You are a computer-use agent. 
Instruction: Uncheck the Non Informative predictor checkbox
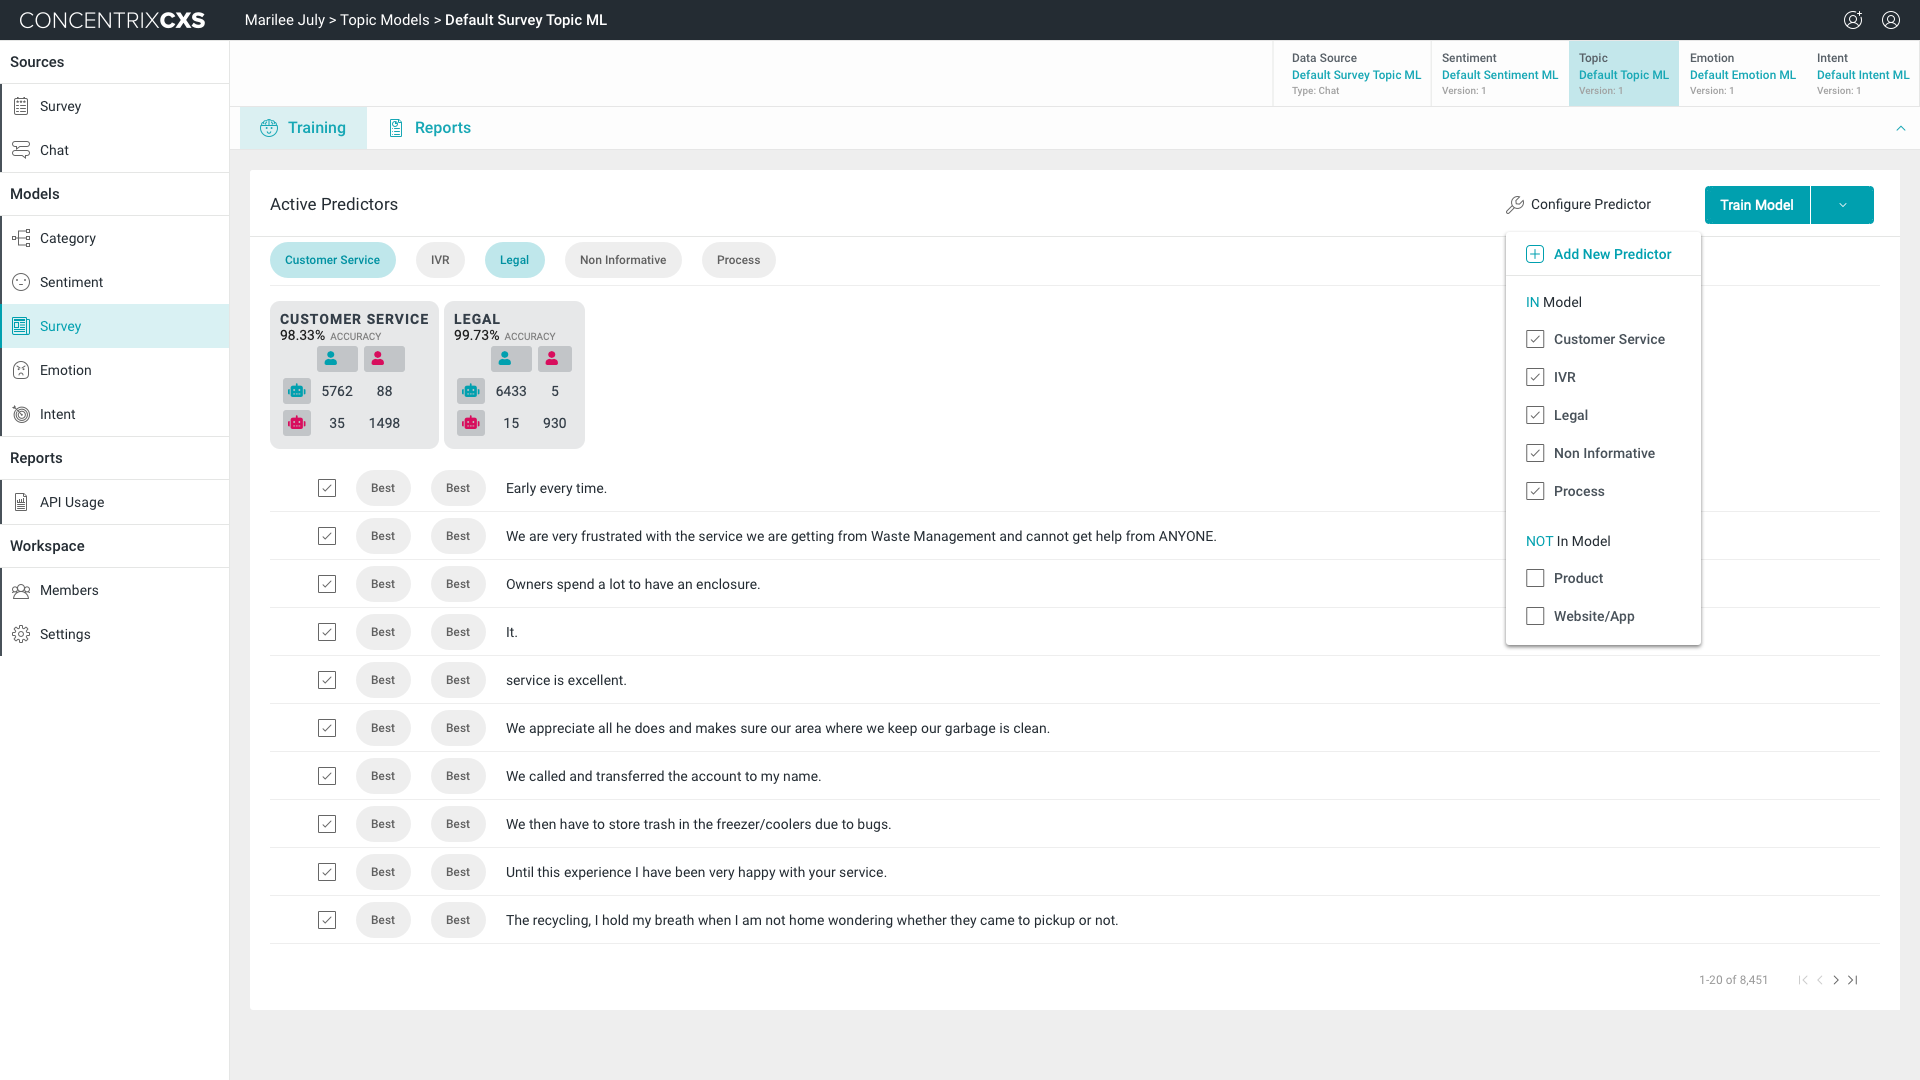(1535, 453)
